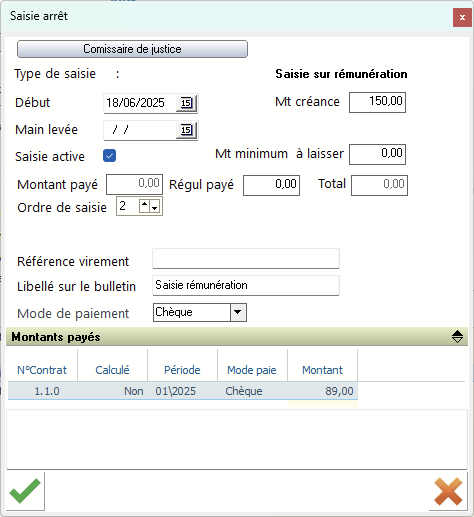Select the 1.1.0 contract row
Viewport: 474px width, 517px height.
tap(183, 391)
